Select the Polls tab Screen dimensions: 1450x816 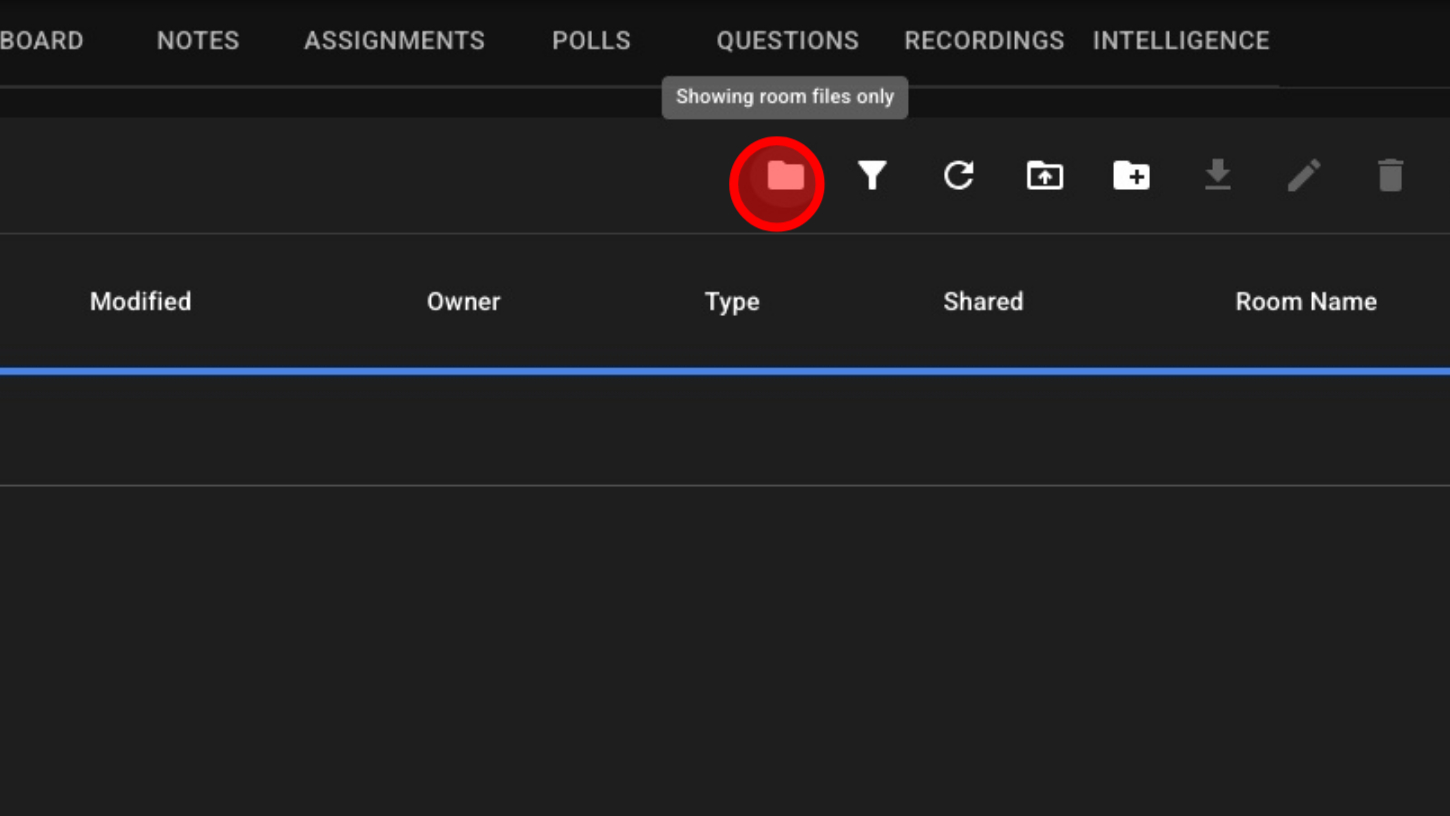pyautogui.click(x=591, y=41)
